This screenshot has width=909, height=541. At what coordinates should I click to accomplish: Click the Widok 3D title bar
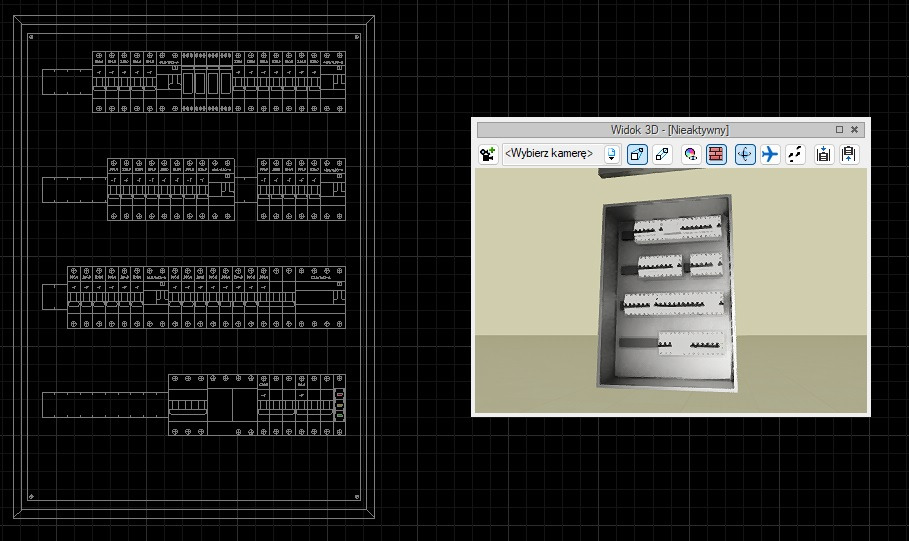(669, 130)
